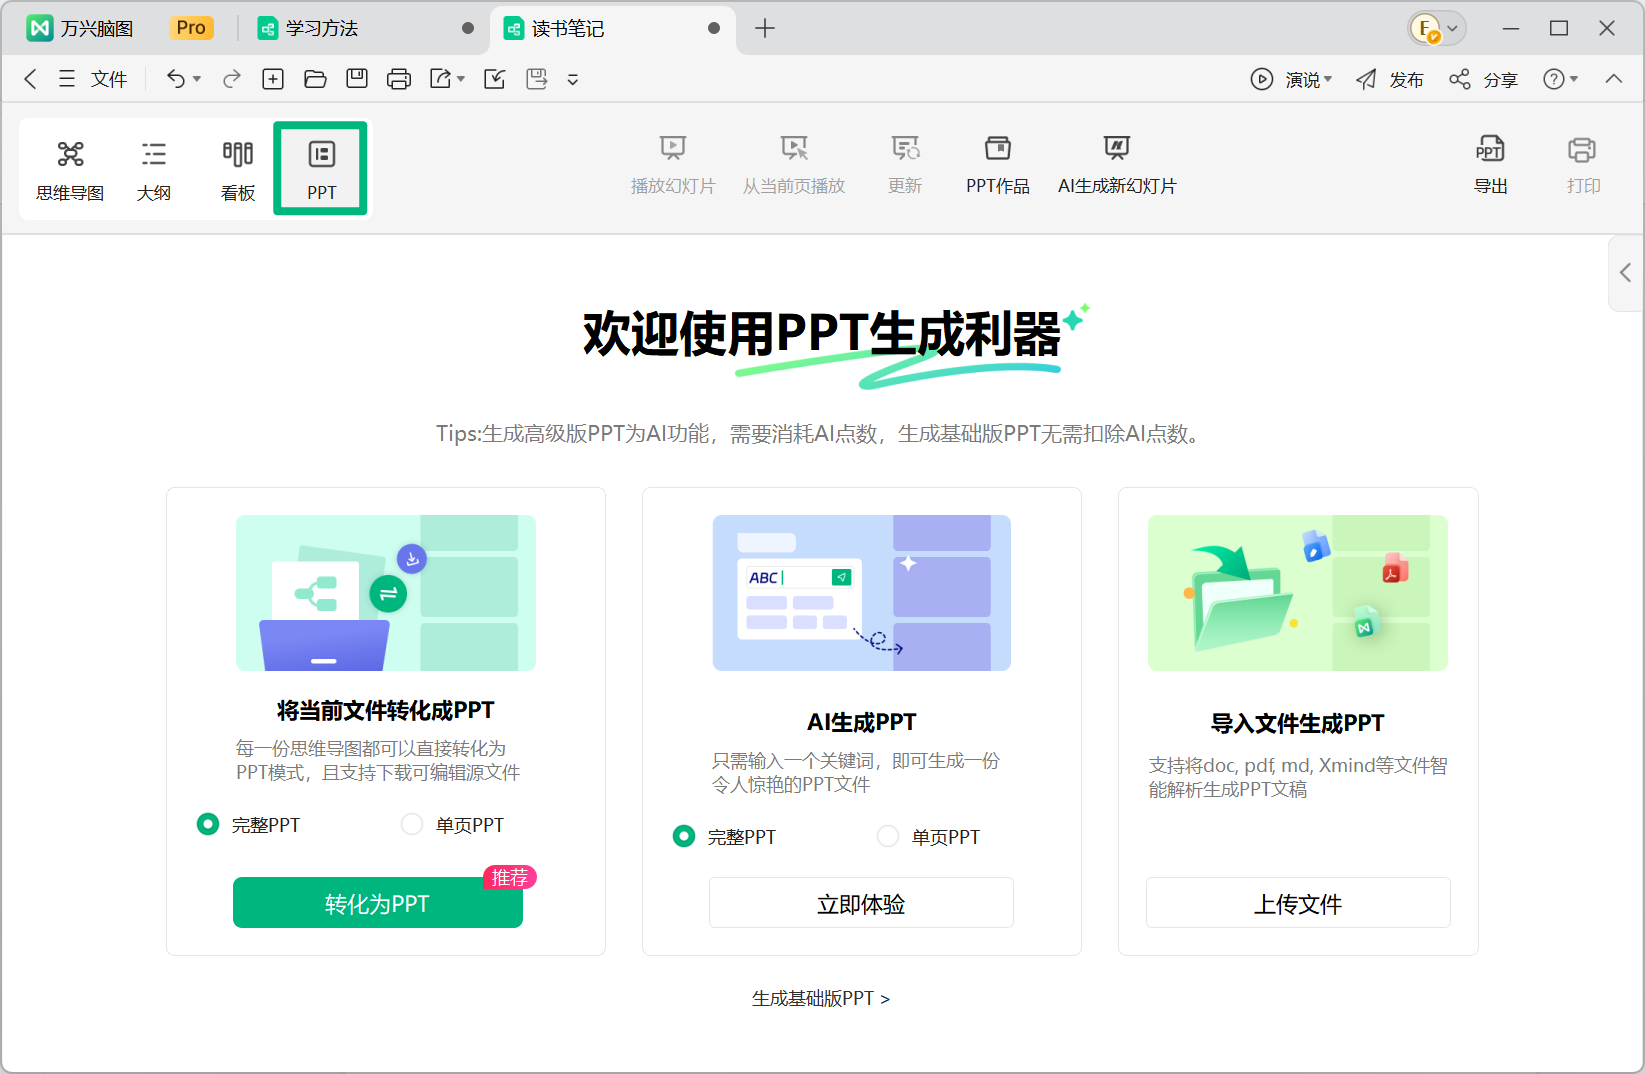Click the save-as disk icon
The height and width of the screenshot is (1074, 1645).
(537, 79)
